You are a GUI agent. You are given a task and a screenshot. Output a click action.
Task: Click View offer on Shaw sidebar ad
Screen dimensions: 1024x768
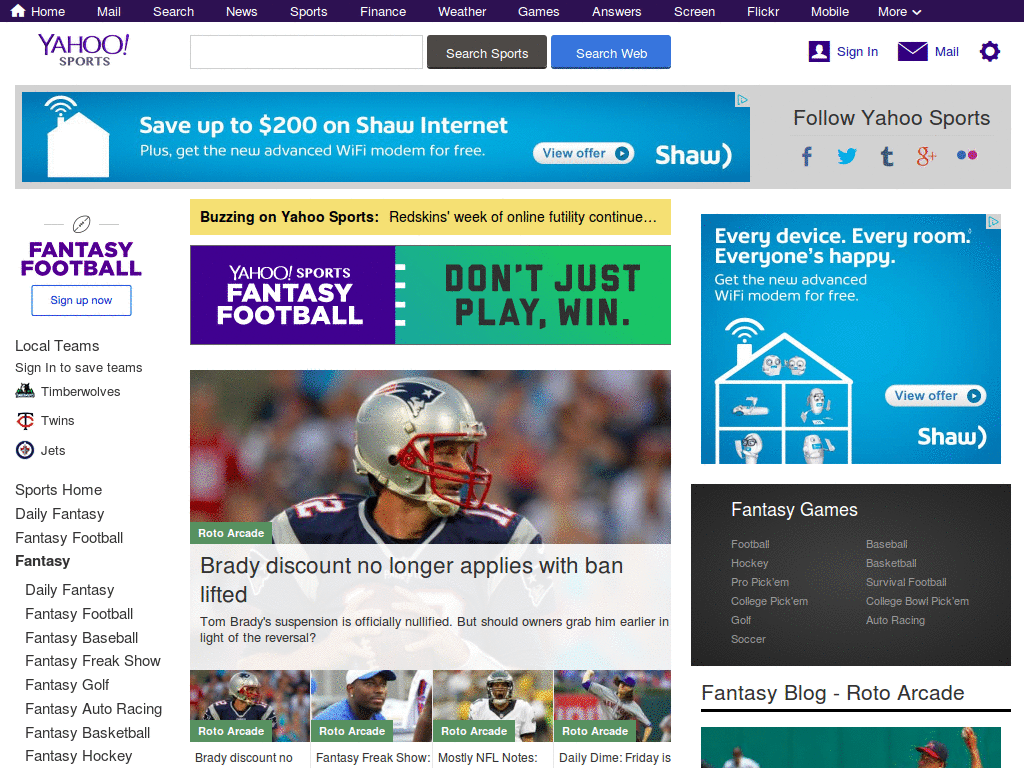click(935, 396)
